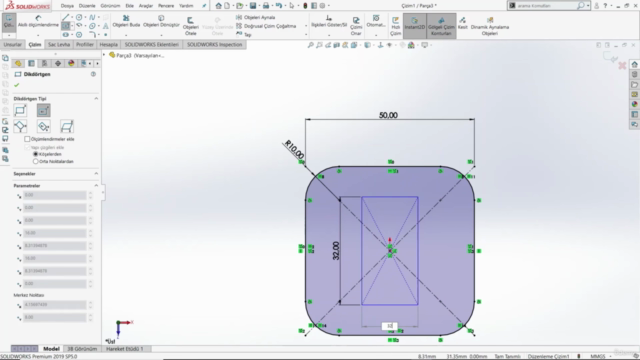Click the Home icon in quick toolbar
Viewport: 640px width, 360px height.
219,6
